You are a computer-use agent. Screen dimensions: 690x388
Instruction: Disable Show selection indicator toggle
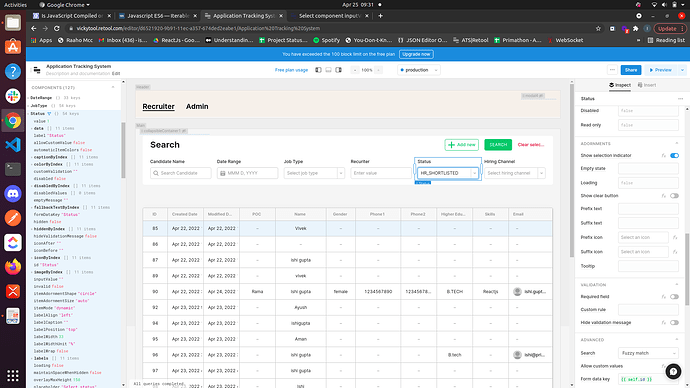click(x=674, y=156)
